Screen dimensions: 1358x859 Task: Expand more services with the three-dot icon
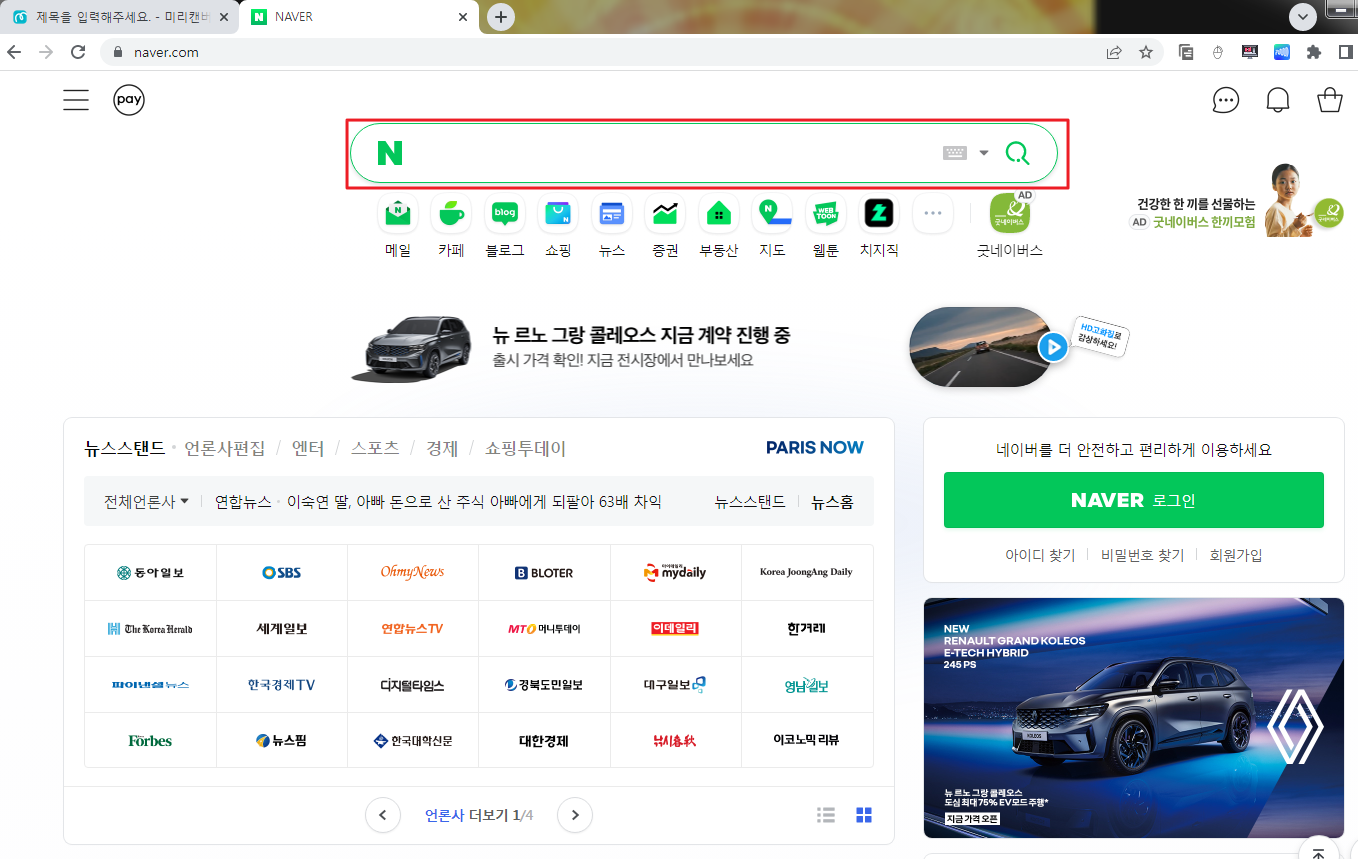(x=933, y=213)
